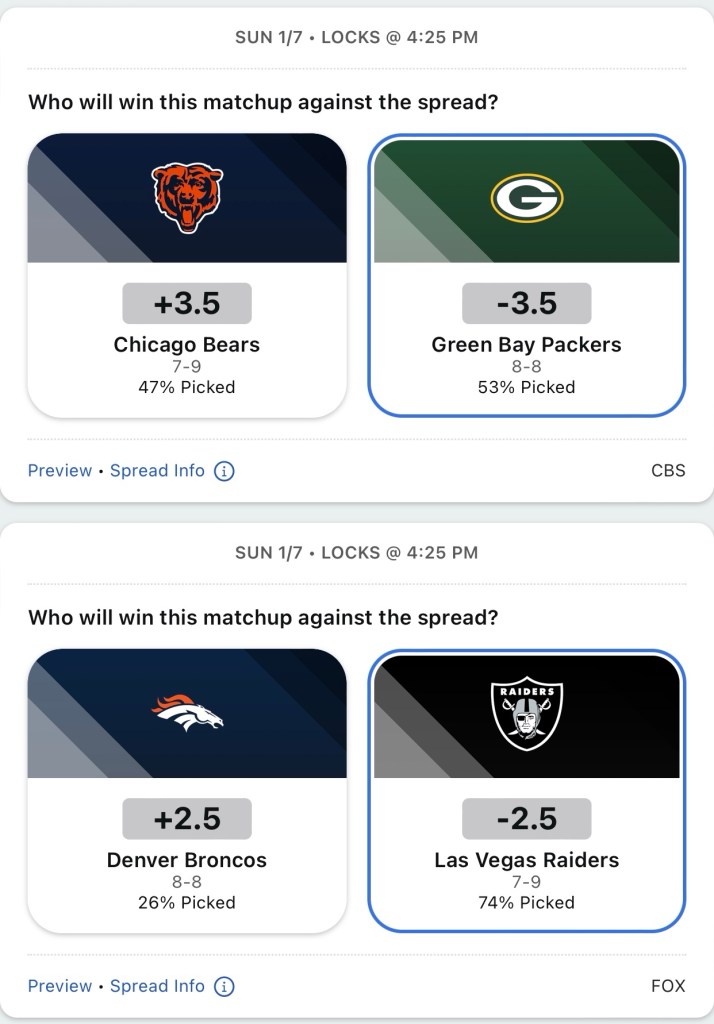
Task: Select the Green Bay Packers team name
Action: 527,345
